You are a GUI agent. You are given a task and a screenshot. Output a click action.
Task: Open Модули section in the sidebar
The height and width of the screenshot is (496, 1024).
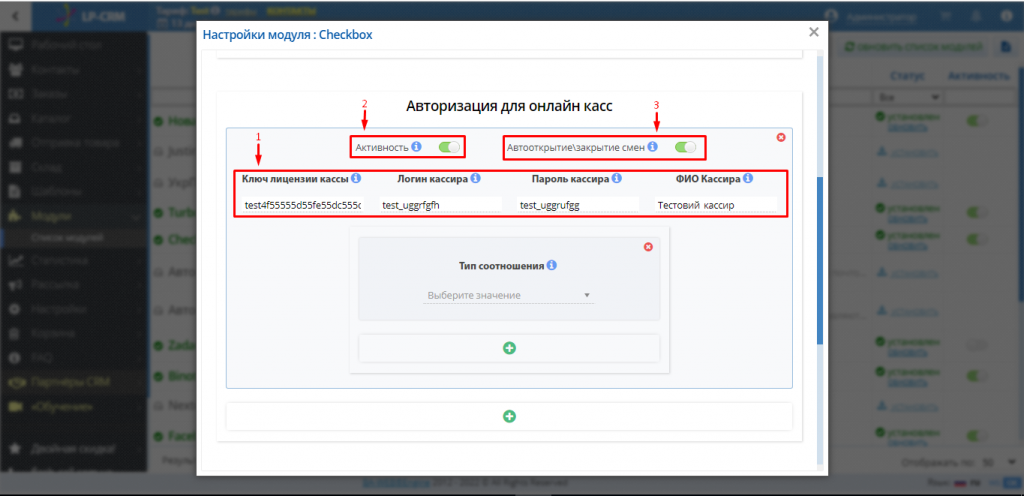(73, 215)
